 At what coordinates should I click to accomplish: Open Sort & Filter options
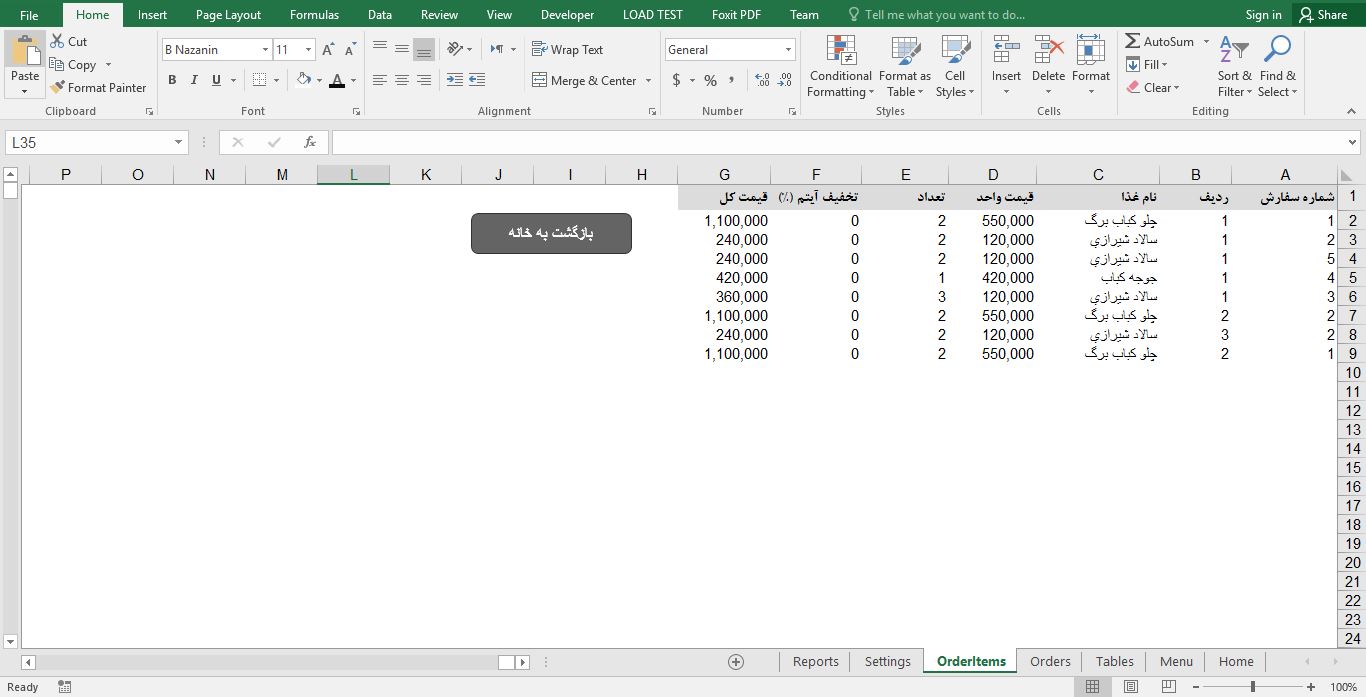point(1234,66)
